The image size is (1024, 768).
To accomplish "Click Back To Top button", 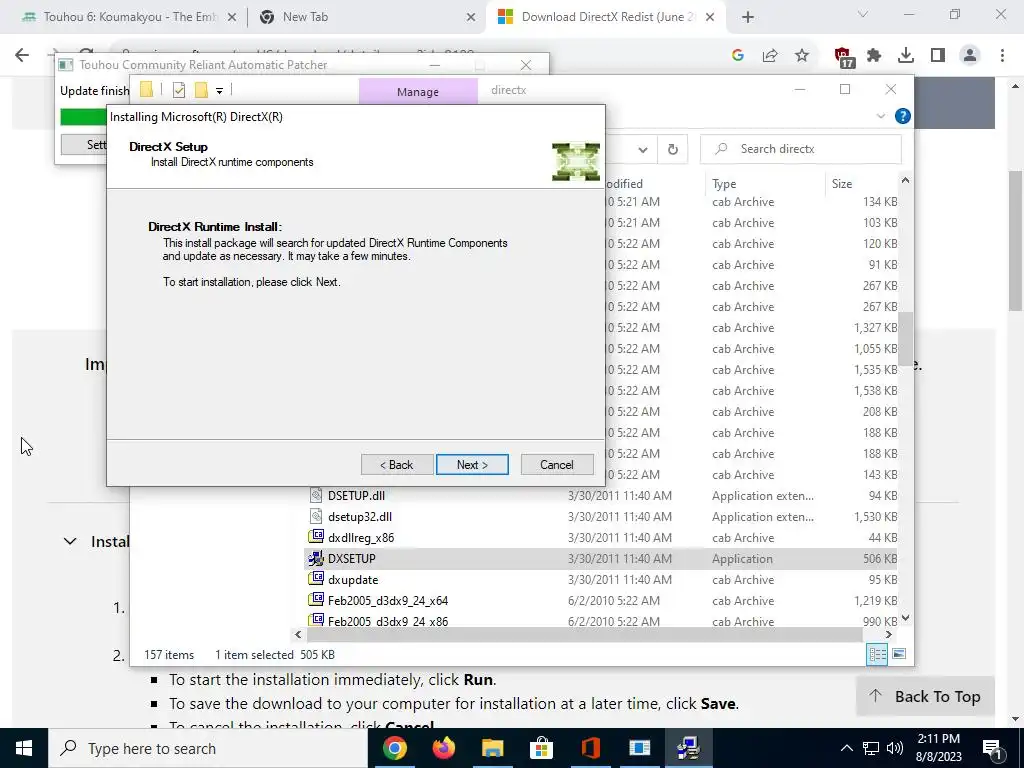I will click(x=925, y=696).
